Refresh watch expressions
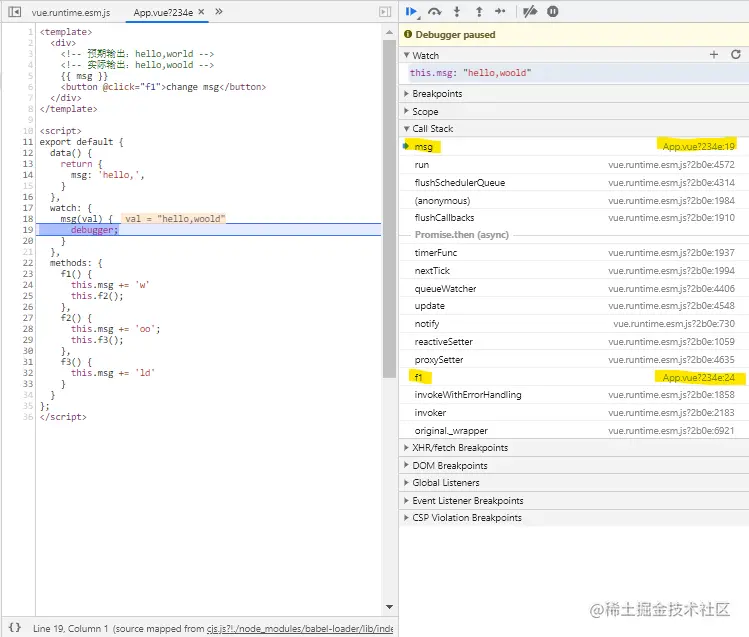Viewport: 749px width, 637px height. tap(736, 54)
